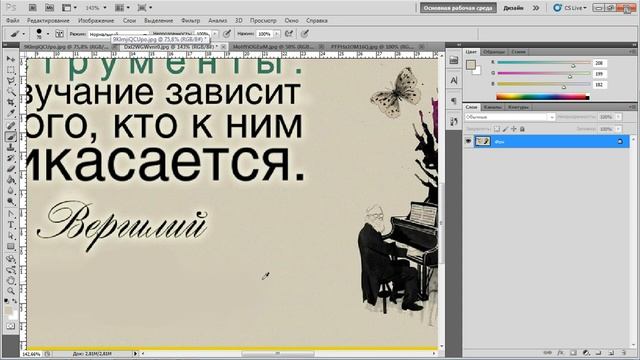The image size is (640, 360).
Task: Open the collapsed Character panel icon
Action: click(x=454, y=80)
